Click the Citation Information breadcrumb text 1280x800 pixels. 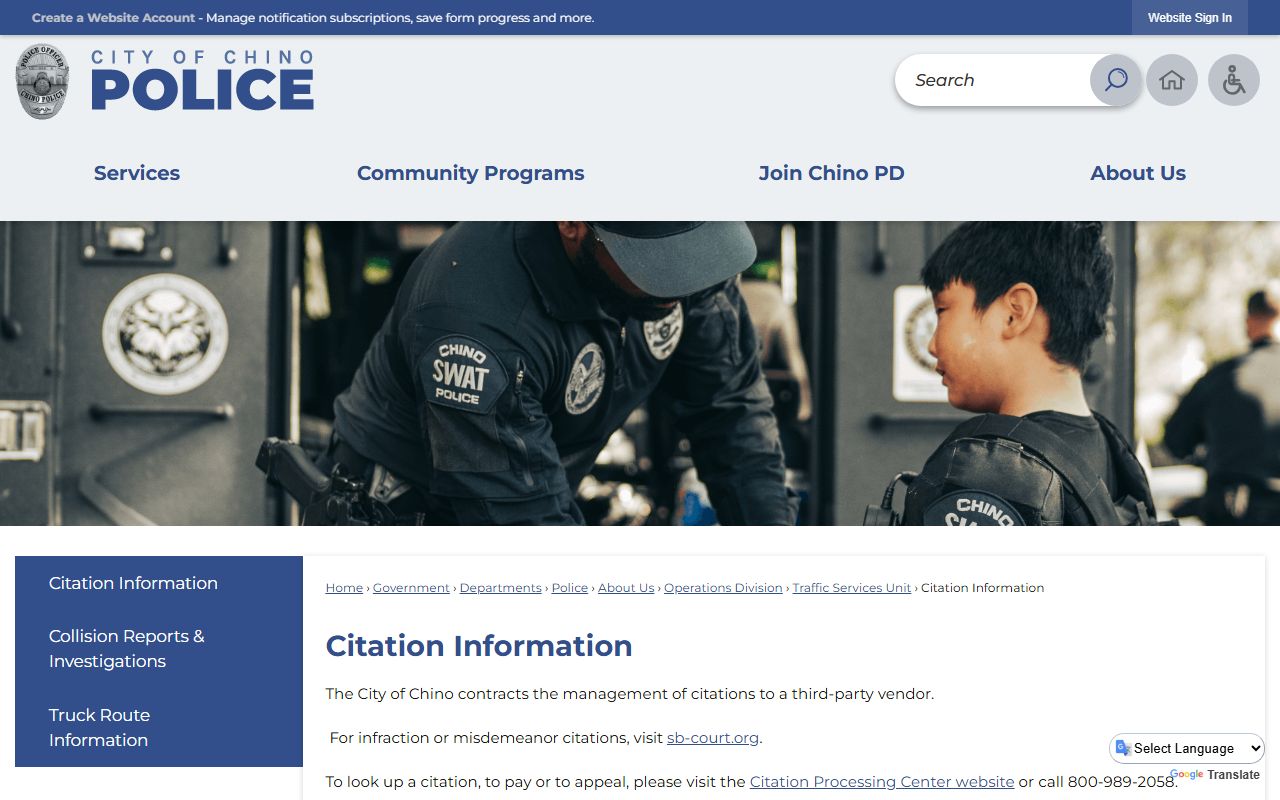(x=982, y=588)
